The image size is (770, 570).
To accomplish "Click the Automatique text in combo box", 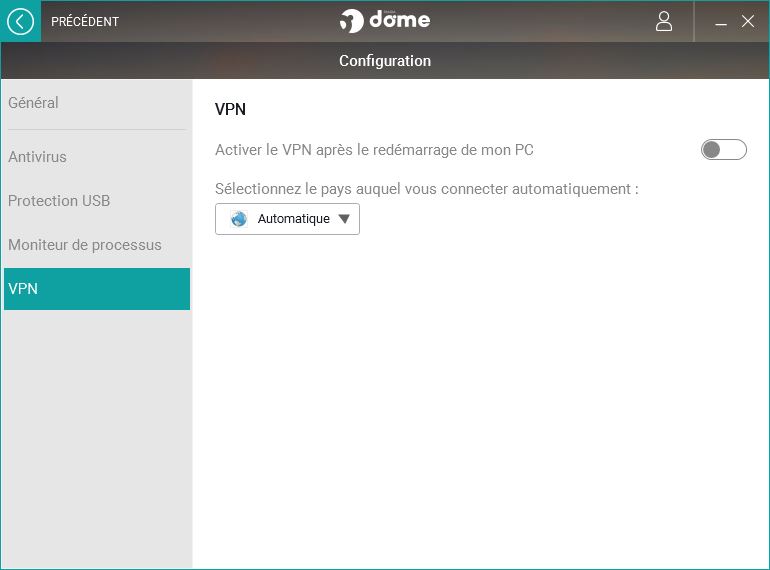I will point(294,219).
